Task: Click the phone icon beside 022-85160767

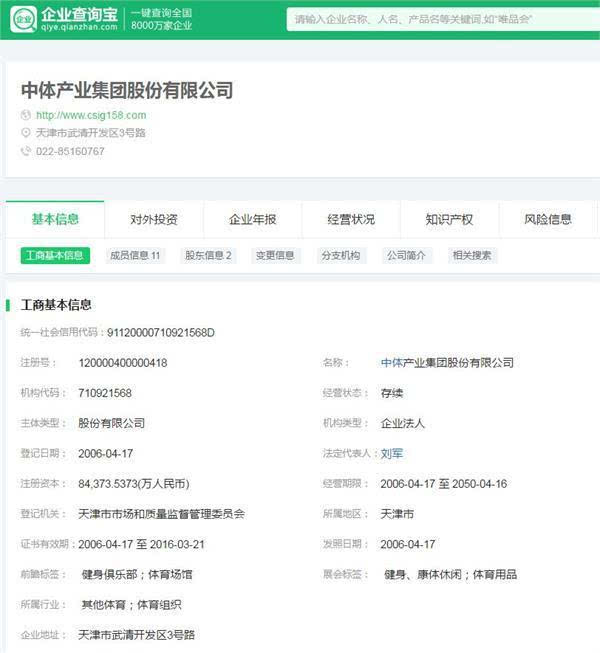Action: [26, 151]
